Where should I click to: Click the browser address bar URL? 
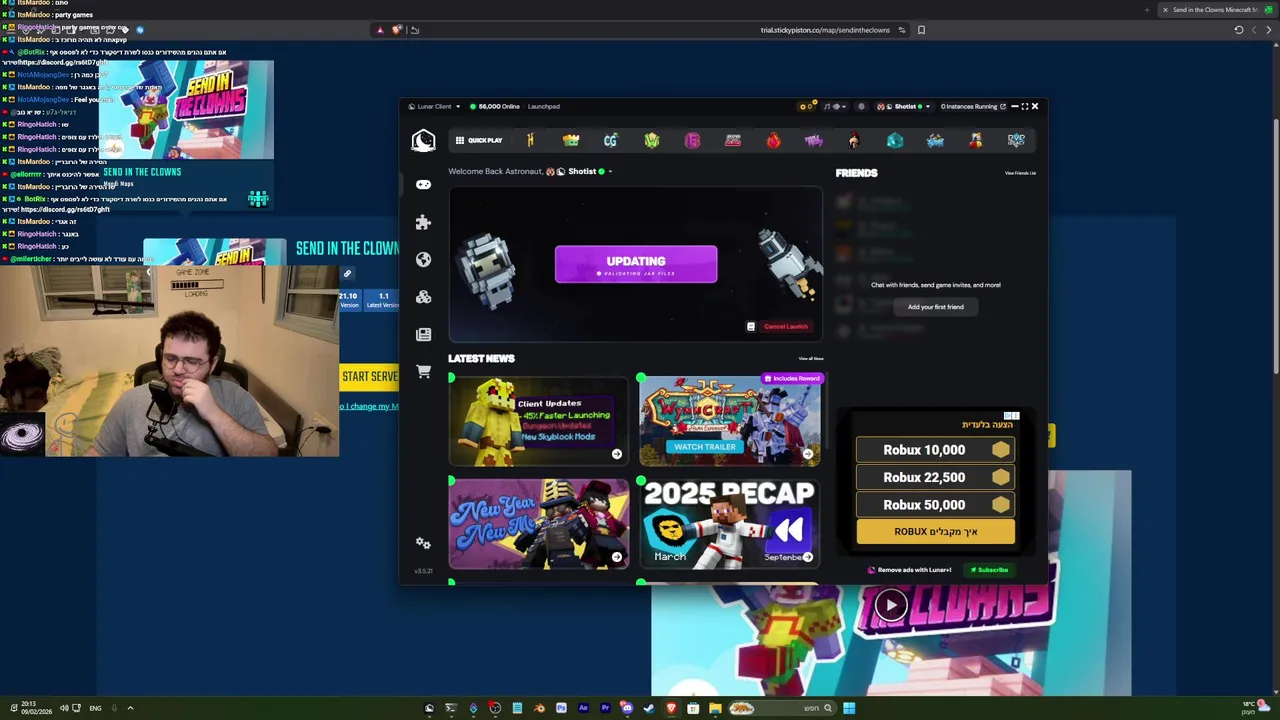[825, 30]
